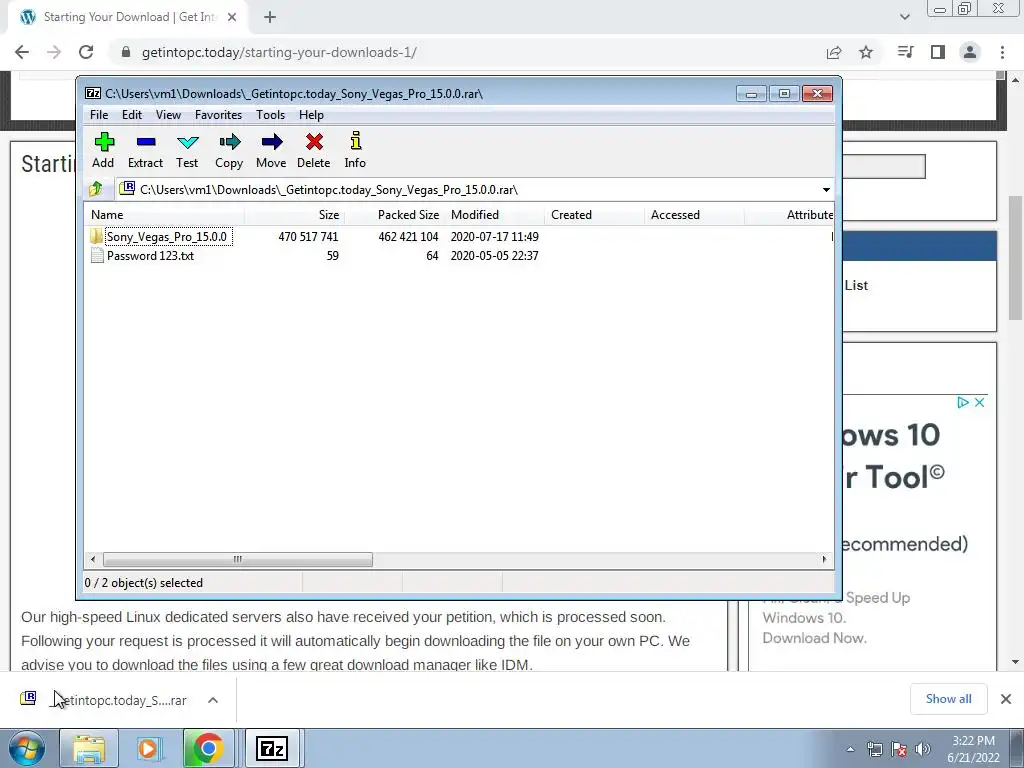This screenshot has height=768, width=1024.
Task: Sort by the Name column header
Action: click(164, 215)
